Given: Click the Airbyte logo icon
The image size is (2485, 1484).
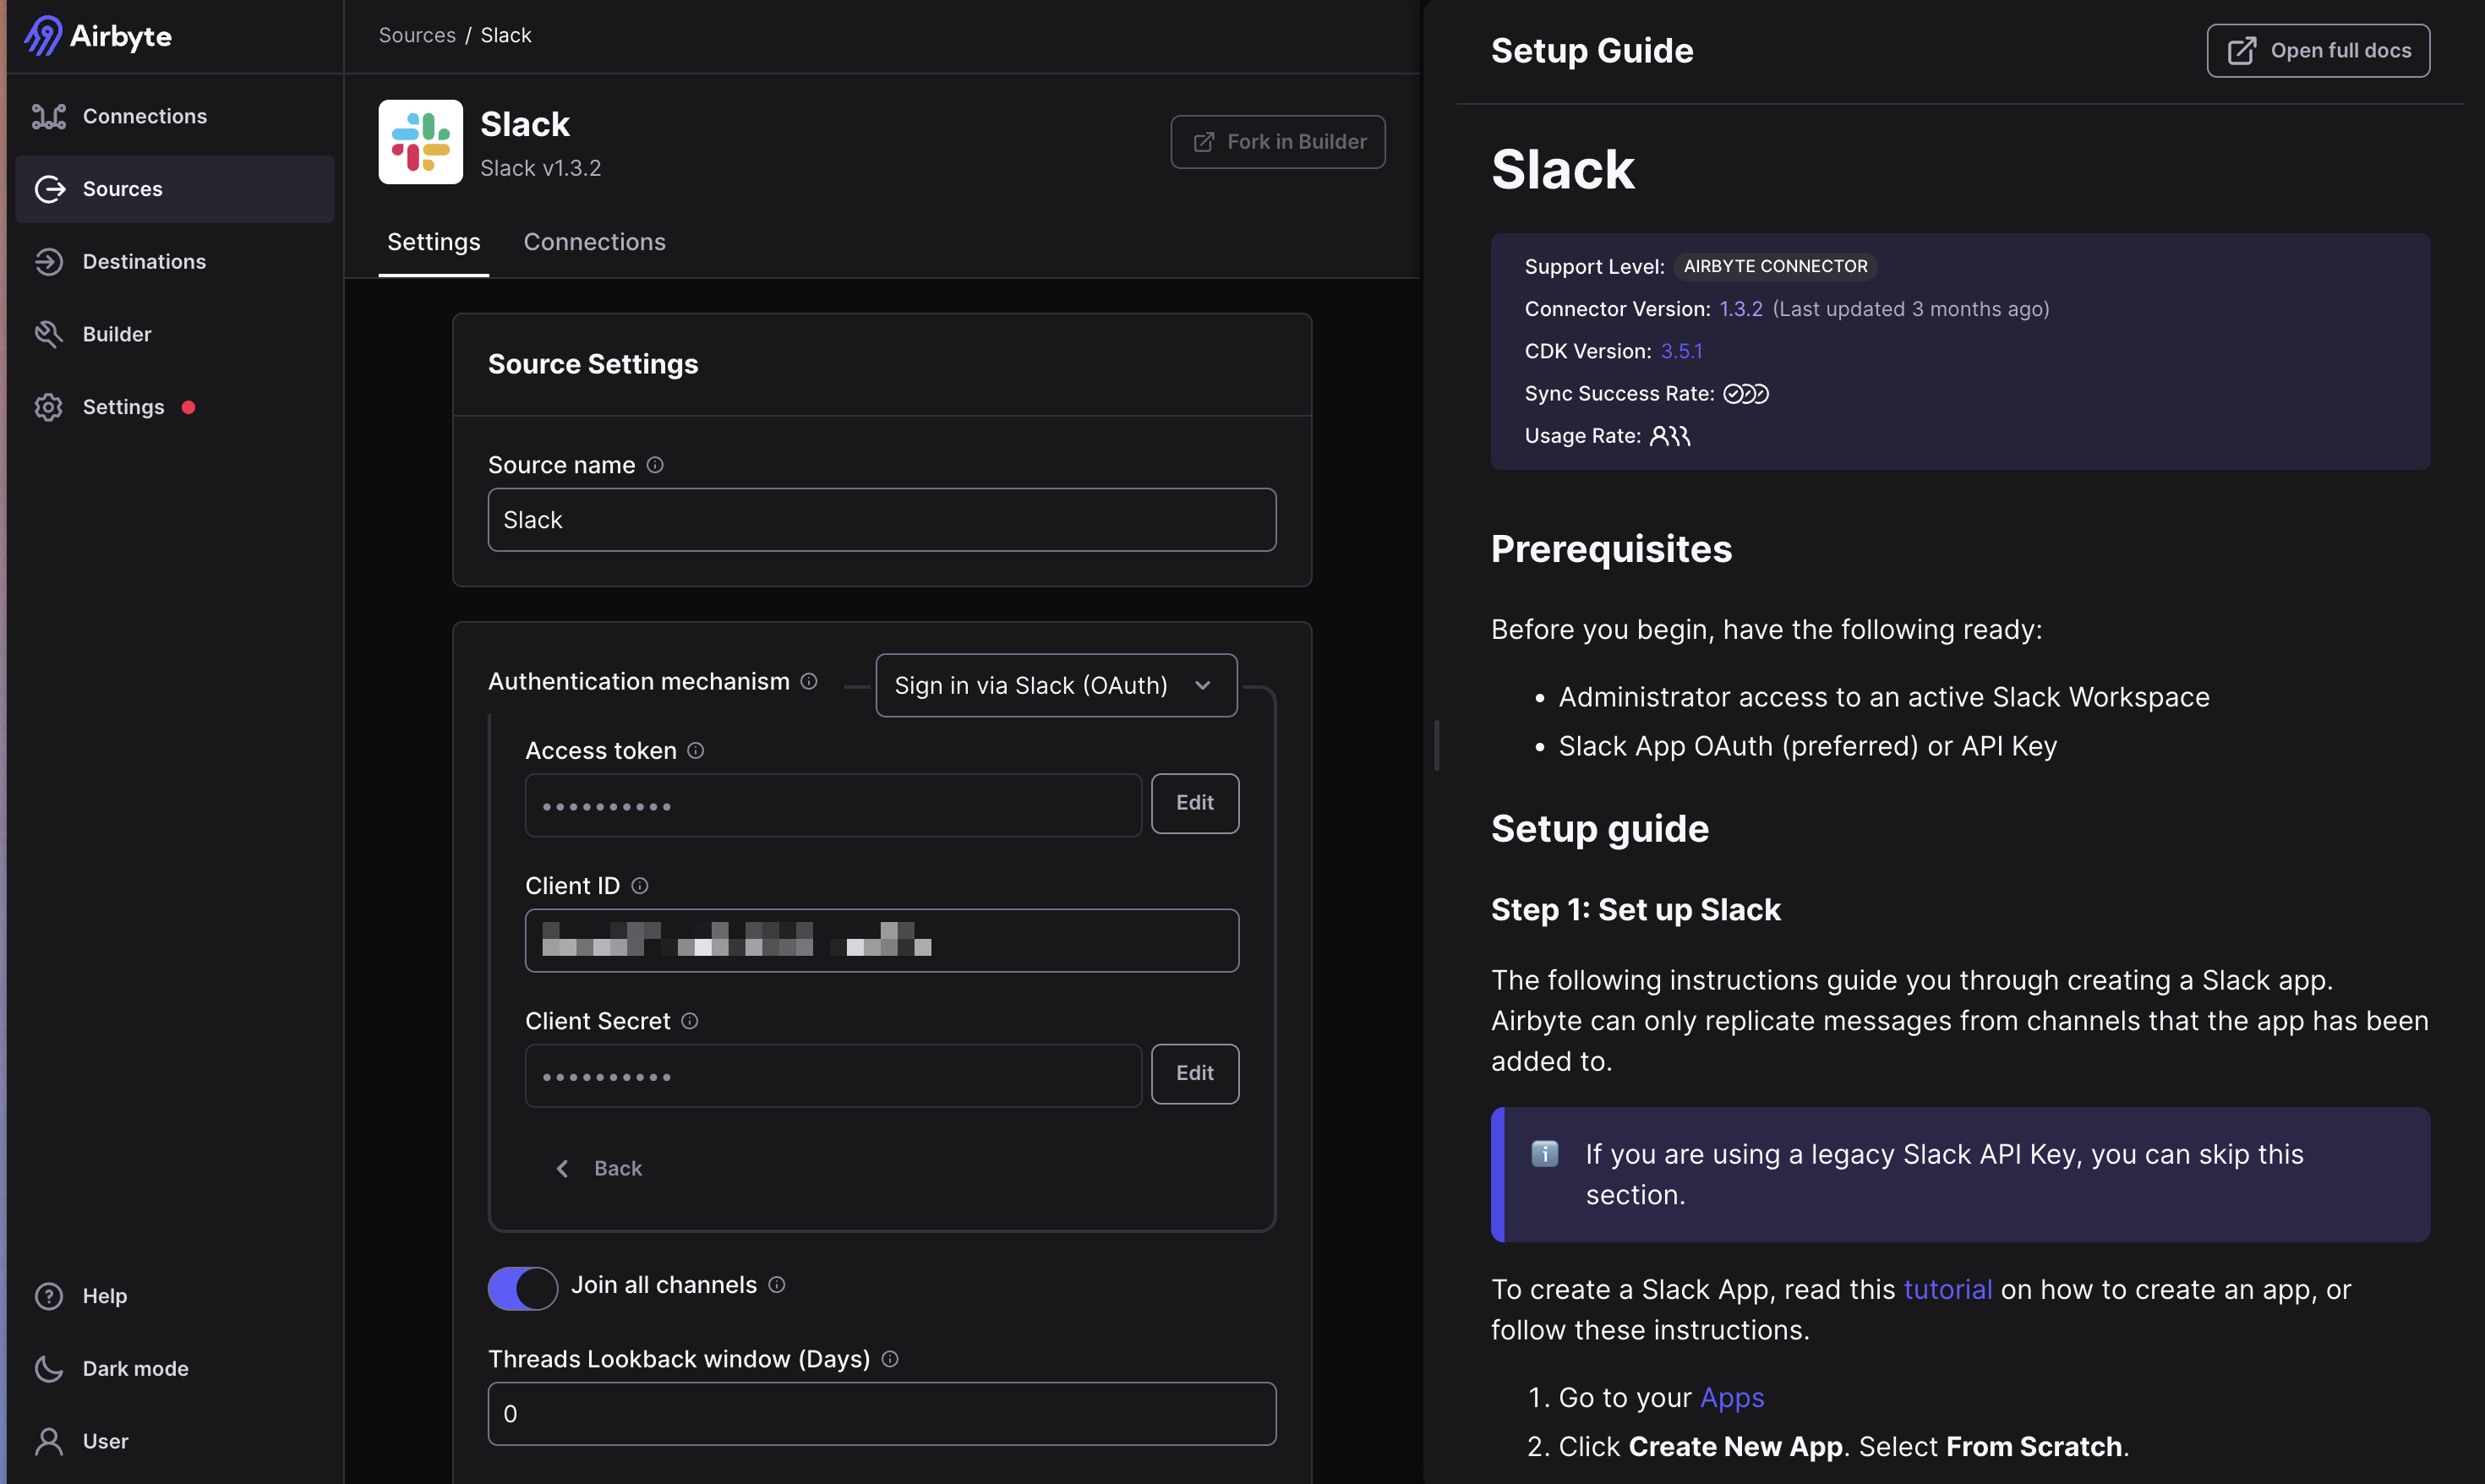Looking at the screenshot, I should pos(42,36).
